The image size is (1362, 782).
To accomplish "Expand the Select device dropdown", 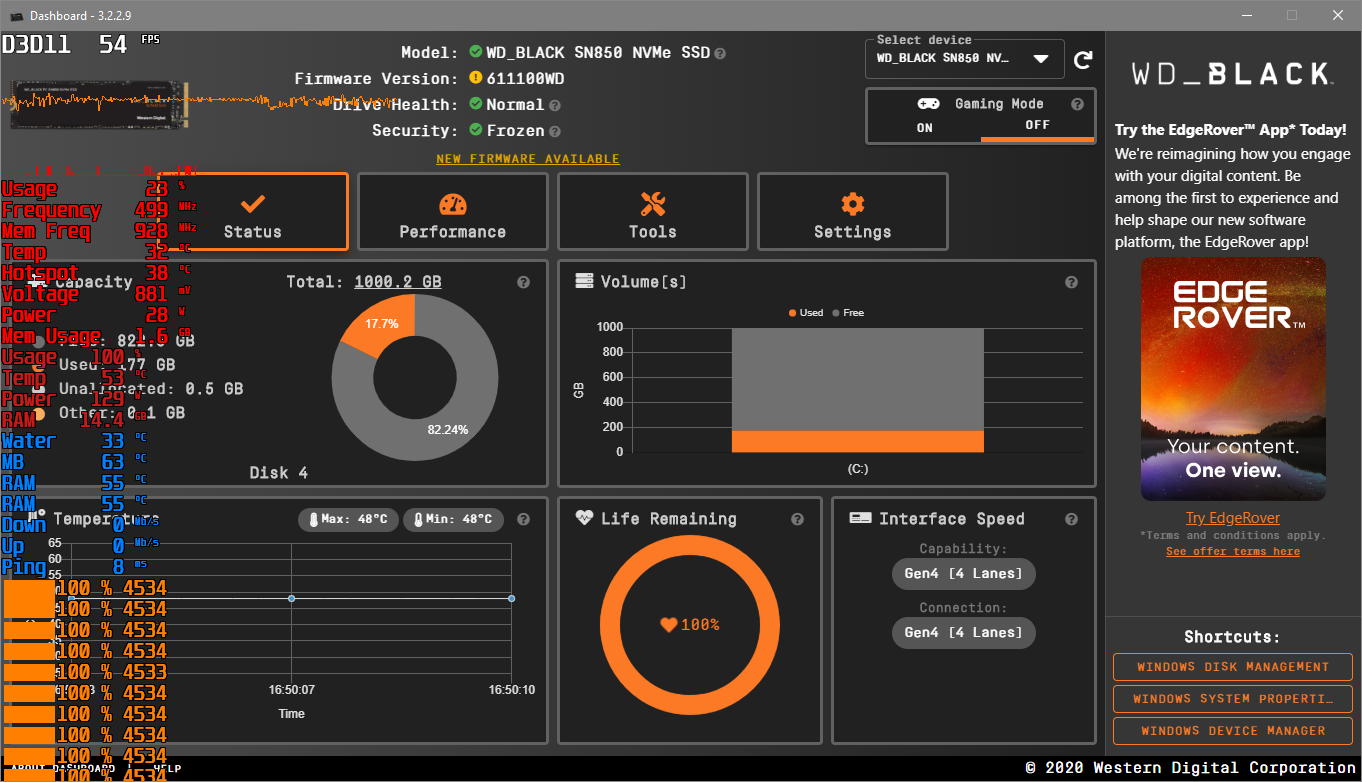I will pyautogui.click(x=964, y=58).
